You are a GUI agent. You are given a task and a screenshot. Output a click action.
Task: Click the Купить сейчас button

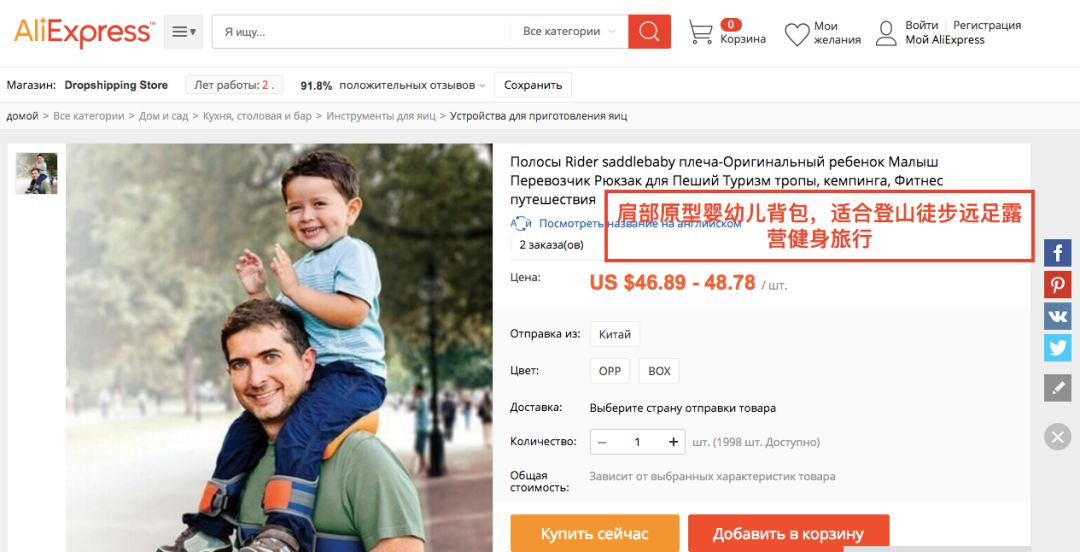[594, 533]
